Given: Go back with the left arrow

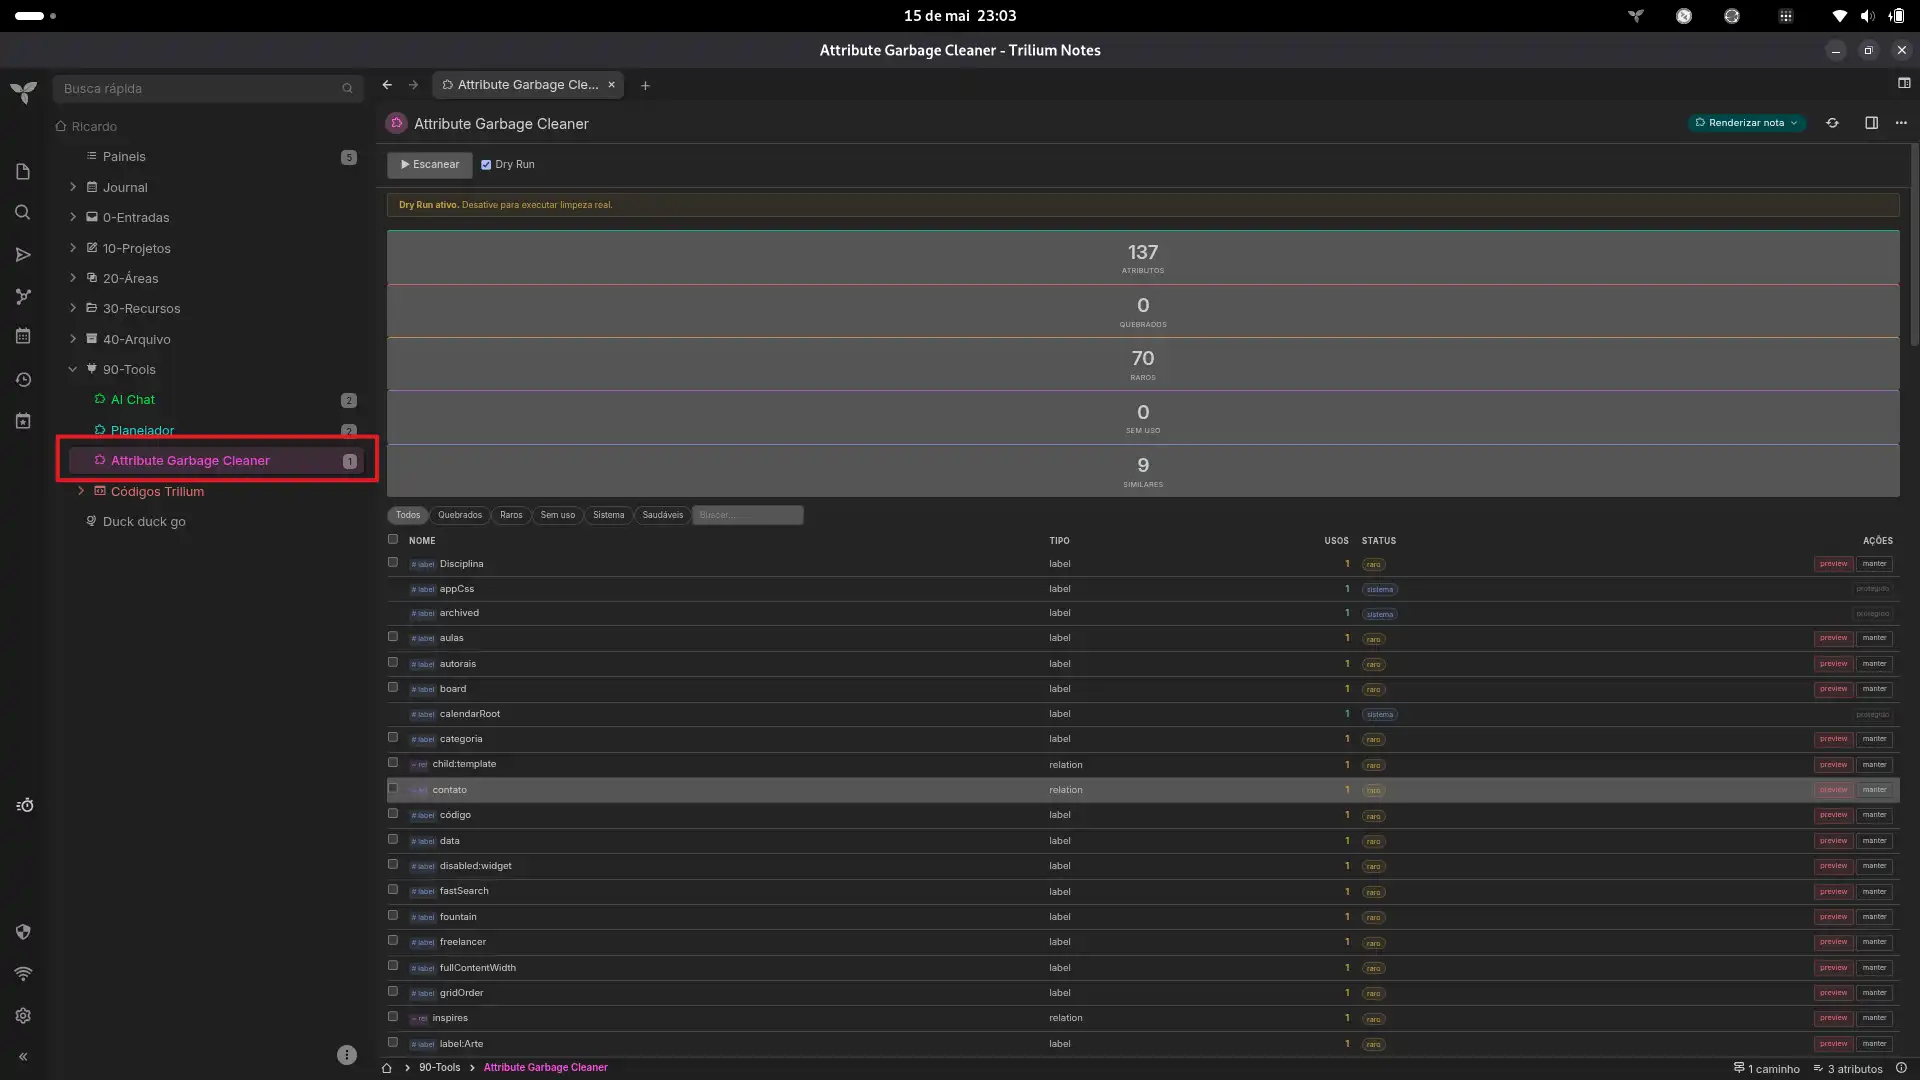Looking at the screenshot, I should pos(387,85).
